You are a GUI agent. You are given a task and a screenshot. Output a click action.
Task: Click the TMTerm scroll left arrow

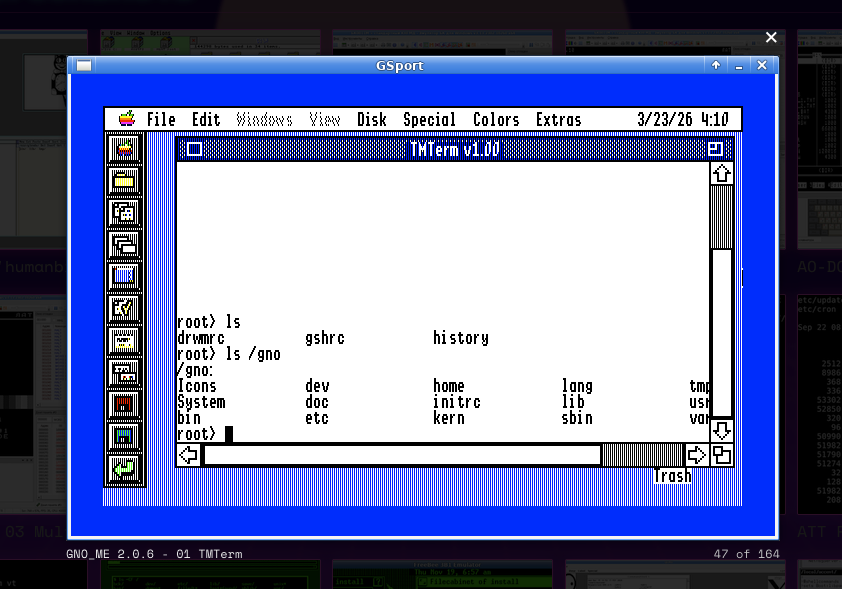coord(189,455)
